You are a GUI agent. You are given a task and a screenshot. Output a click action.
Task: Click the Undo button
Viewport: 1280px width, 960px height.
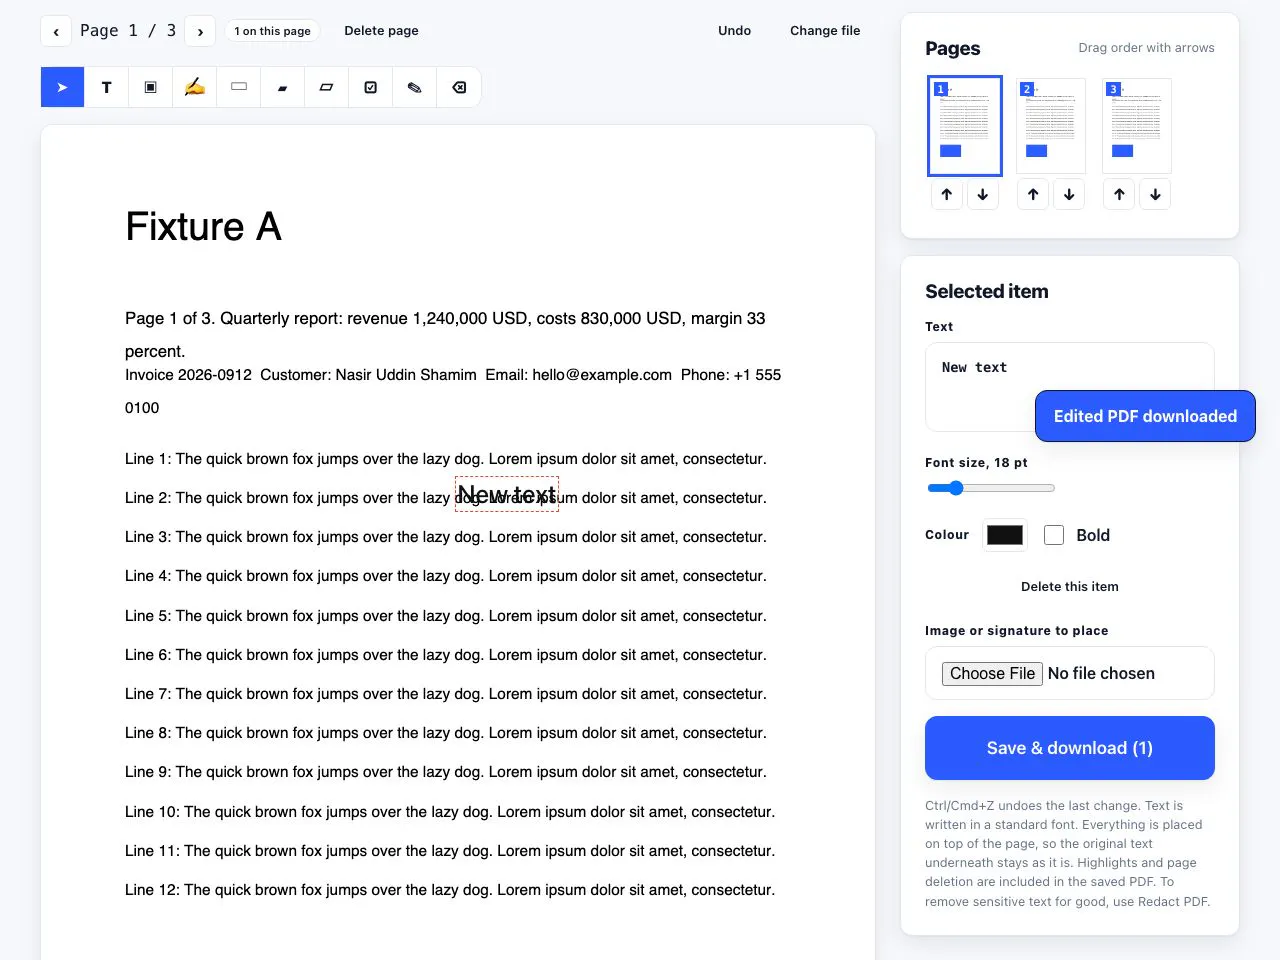[x=734, y=31]
